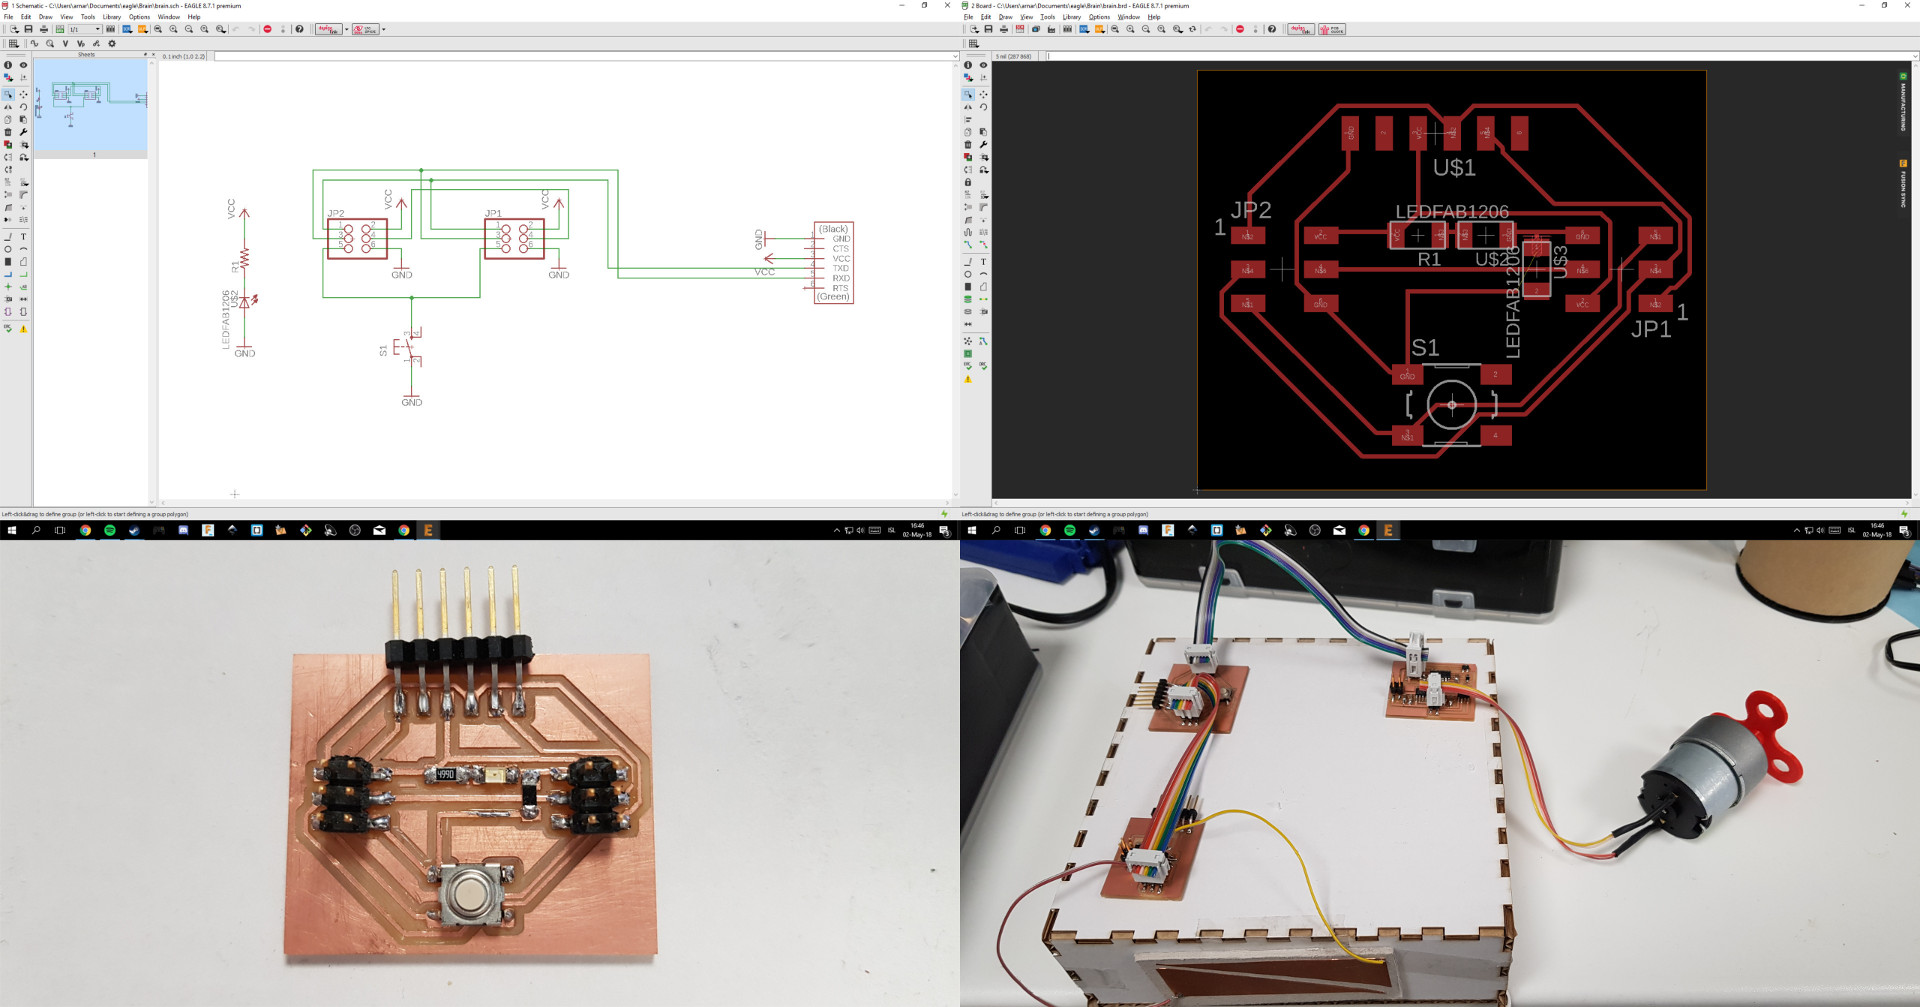Image resolution: width=1920 pixels, height=1007 pixels.
Task: Open Tools menu in Board window
Action: coord(1047,17)
